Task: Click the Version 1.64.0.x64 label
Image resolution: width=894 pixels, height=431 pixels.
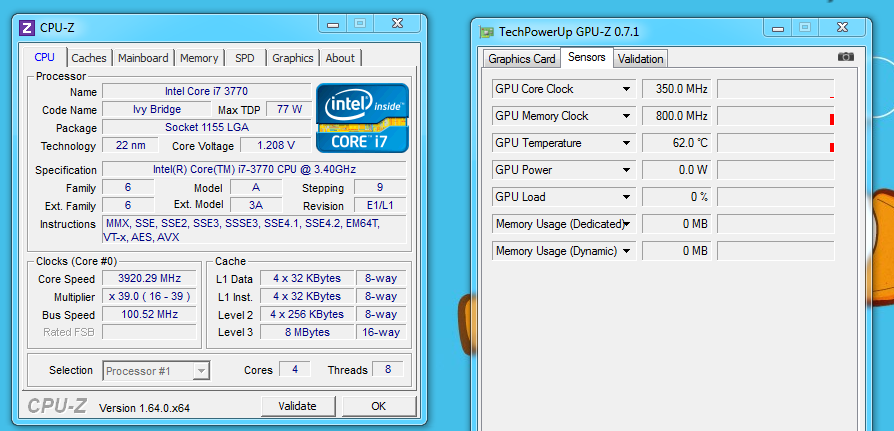Action: coord(144,408)
